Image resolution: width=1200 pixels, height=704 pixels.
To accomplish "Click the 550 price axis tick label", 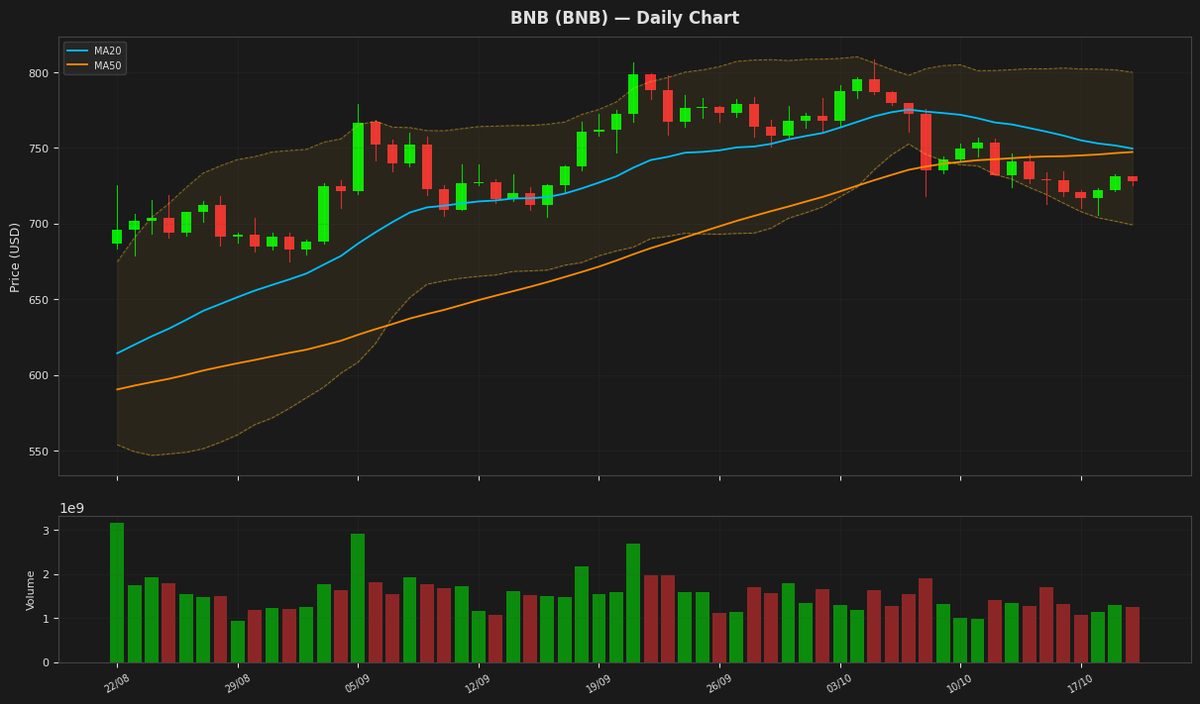I will (x=38, y=452).
